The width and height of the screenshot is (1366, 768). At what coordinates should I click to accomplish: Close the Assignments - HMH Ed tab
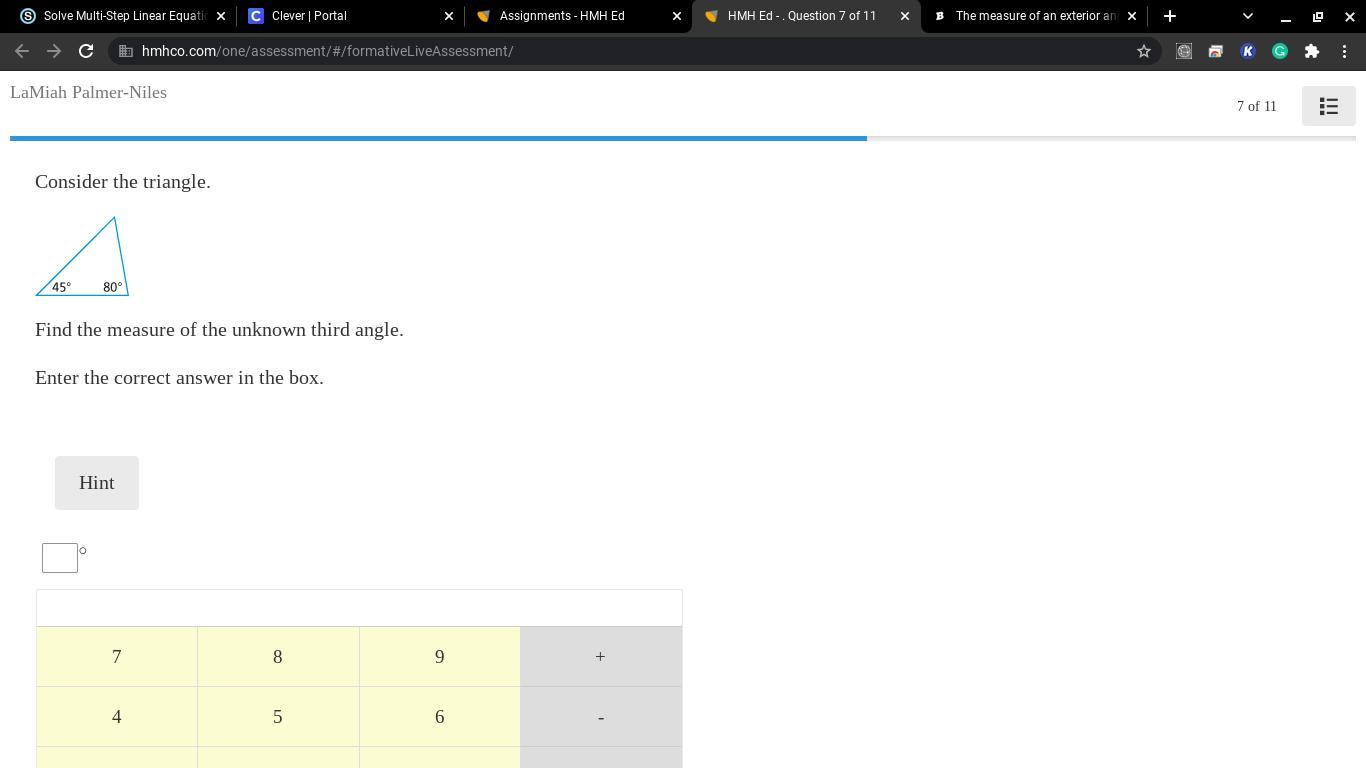[677, 16]
